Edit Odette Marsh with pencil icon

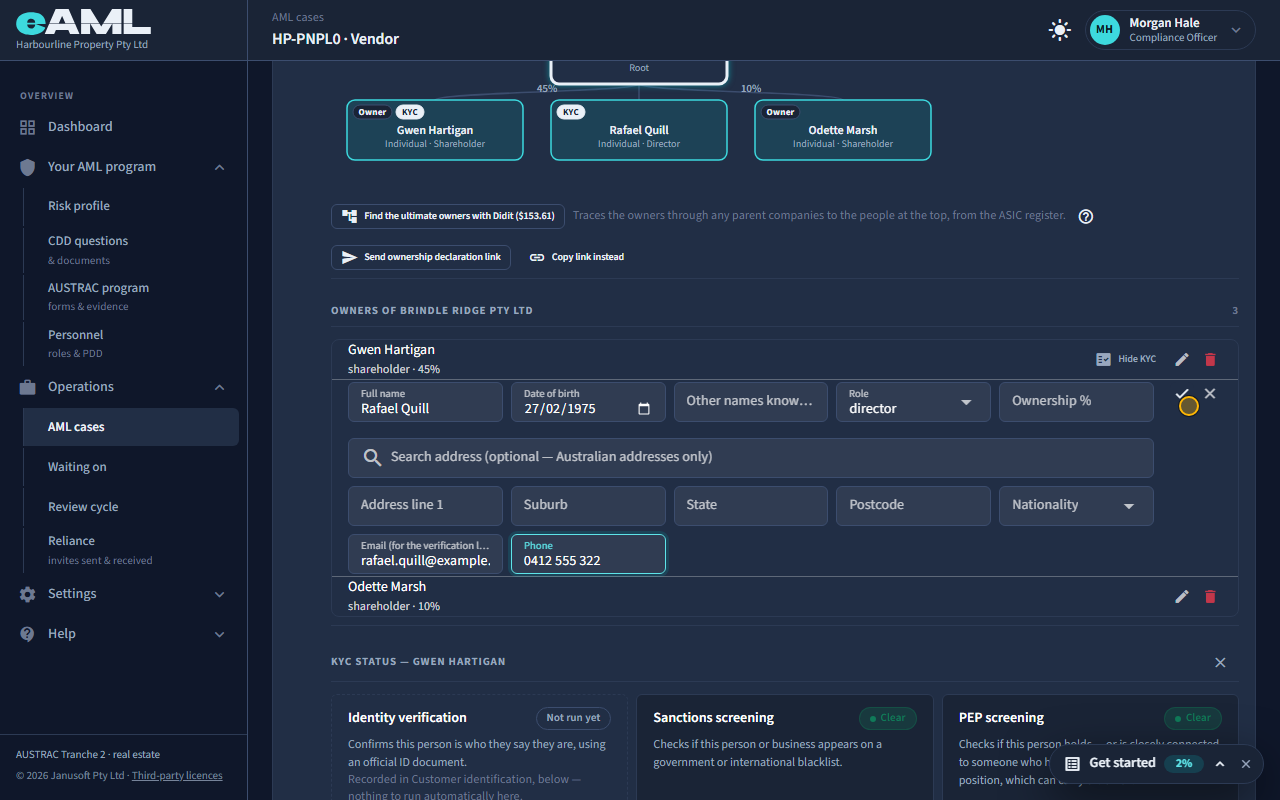[x=1182, y=596]
